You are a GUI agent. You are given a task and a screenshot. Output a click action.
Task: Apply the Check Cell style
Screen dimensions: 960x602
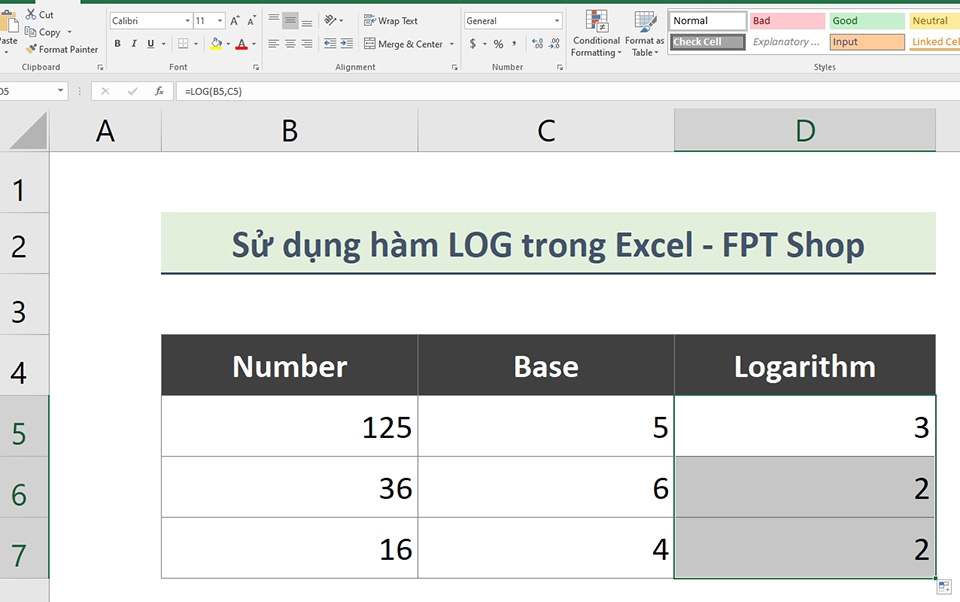(x=708, y=42)
